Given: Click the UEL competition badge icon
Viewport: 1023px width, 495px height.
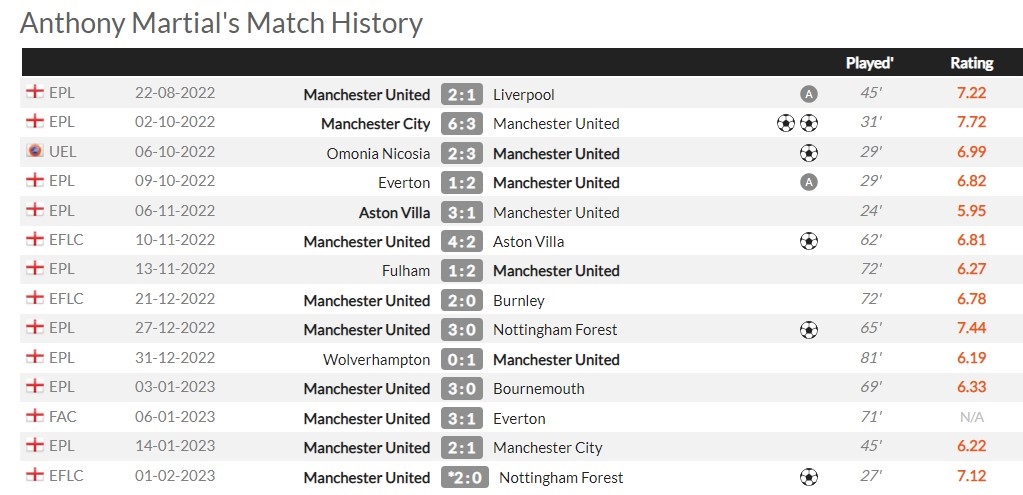Looking at the screenshot, I should [35, 152].
